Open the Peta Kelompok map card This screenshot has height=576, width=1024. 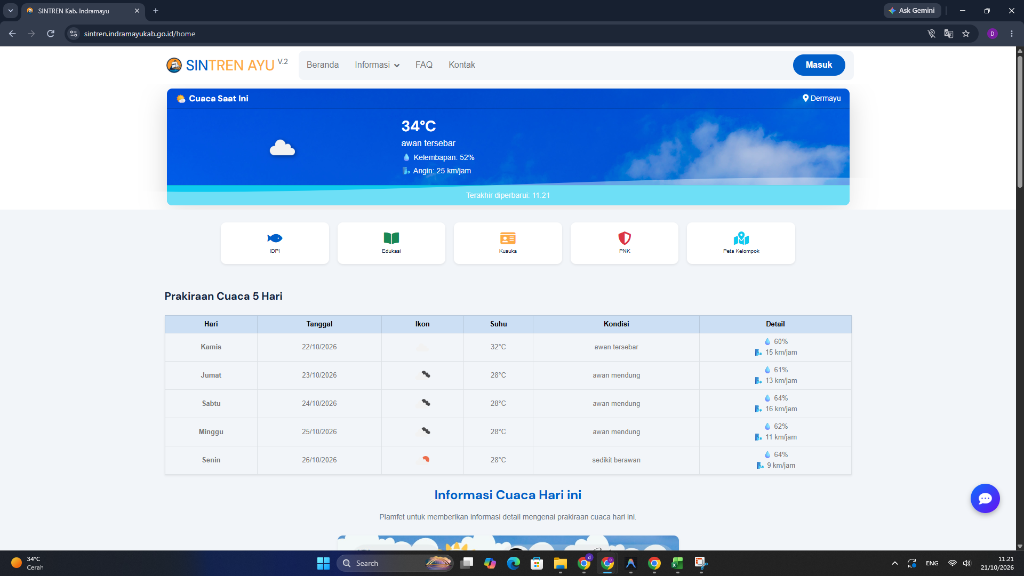point(741,243)
